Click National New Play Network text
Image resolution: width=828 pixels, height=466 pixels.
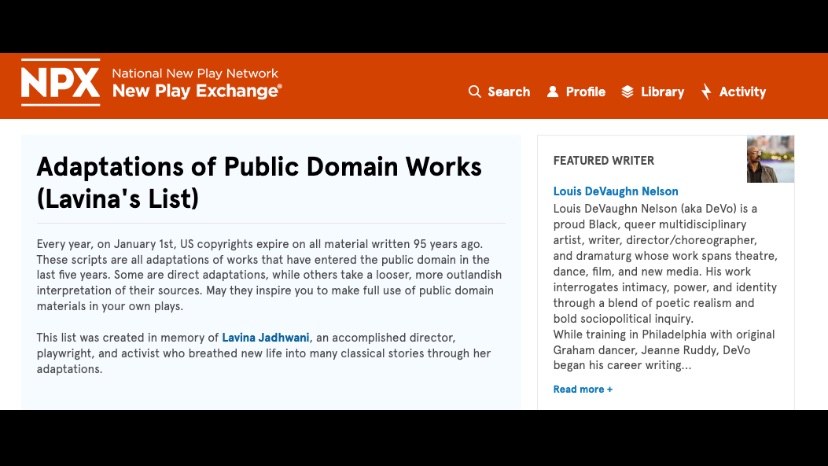[195, 73]
